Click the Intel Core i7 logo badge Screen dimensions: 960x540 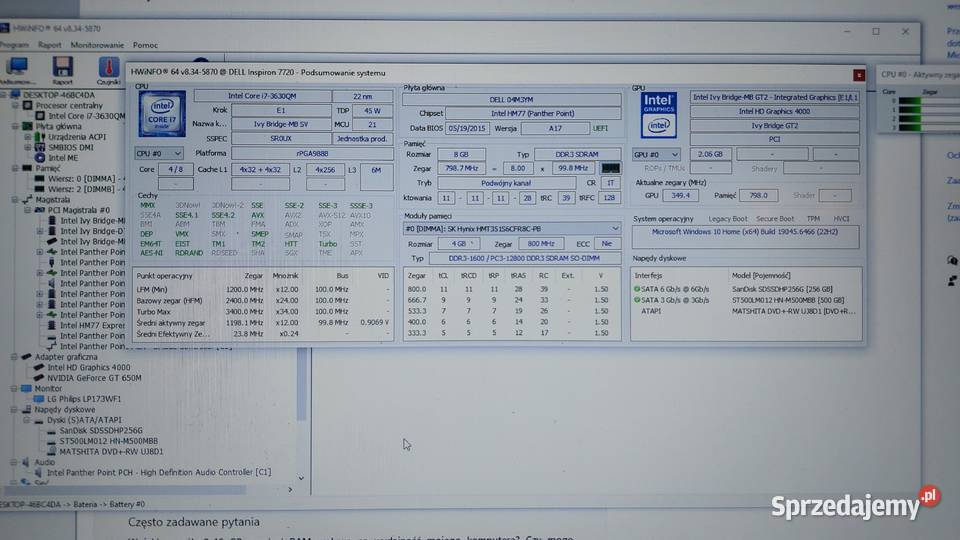[x=162, y=114]
